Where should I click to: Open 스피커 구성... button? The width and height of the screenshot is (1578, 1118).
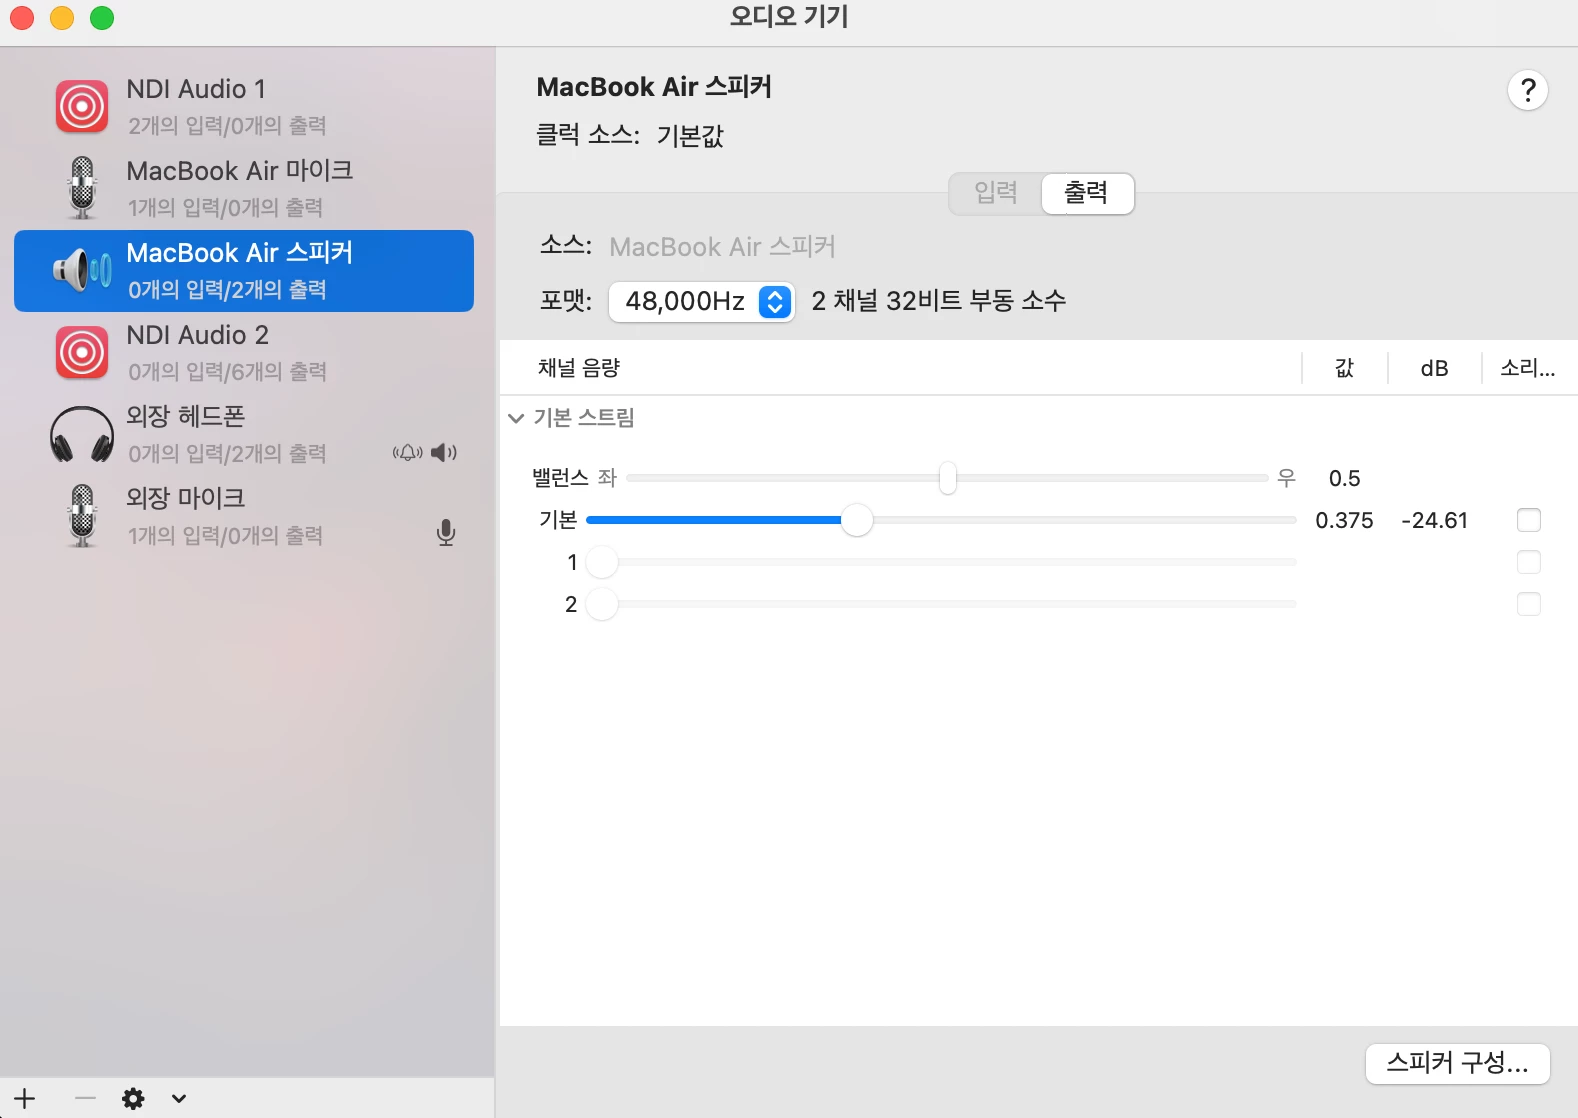[x=1457, y=1063]
